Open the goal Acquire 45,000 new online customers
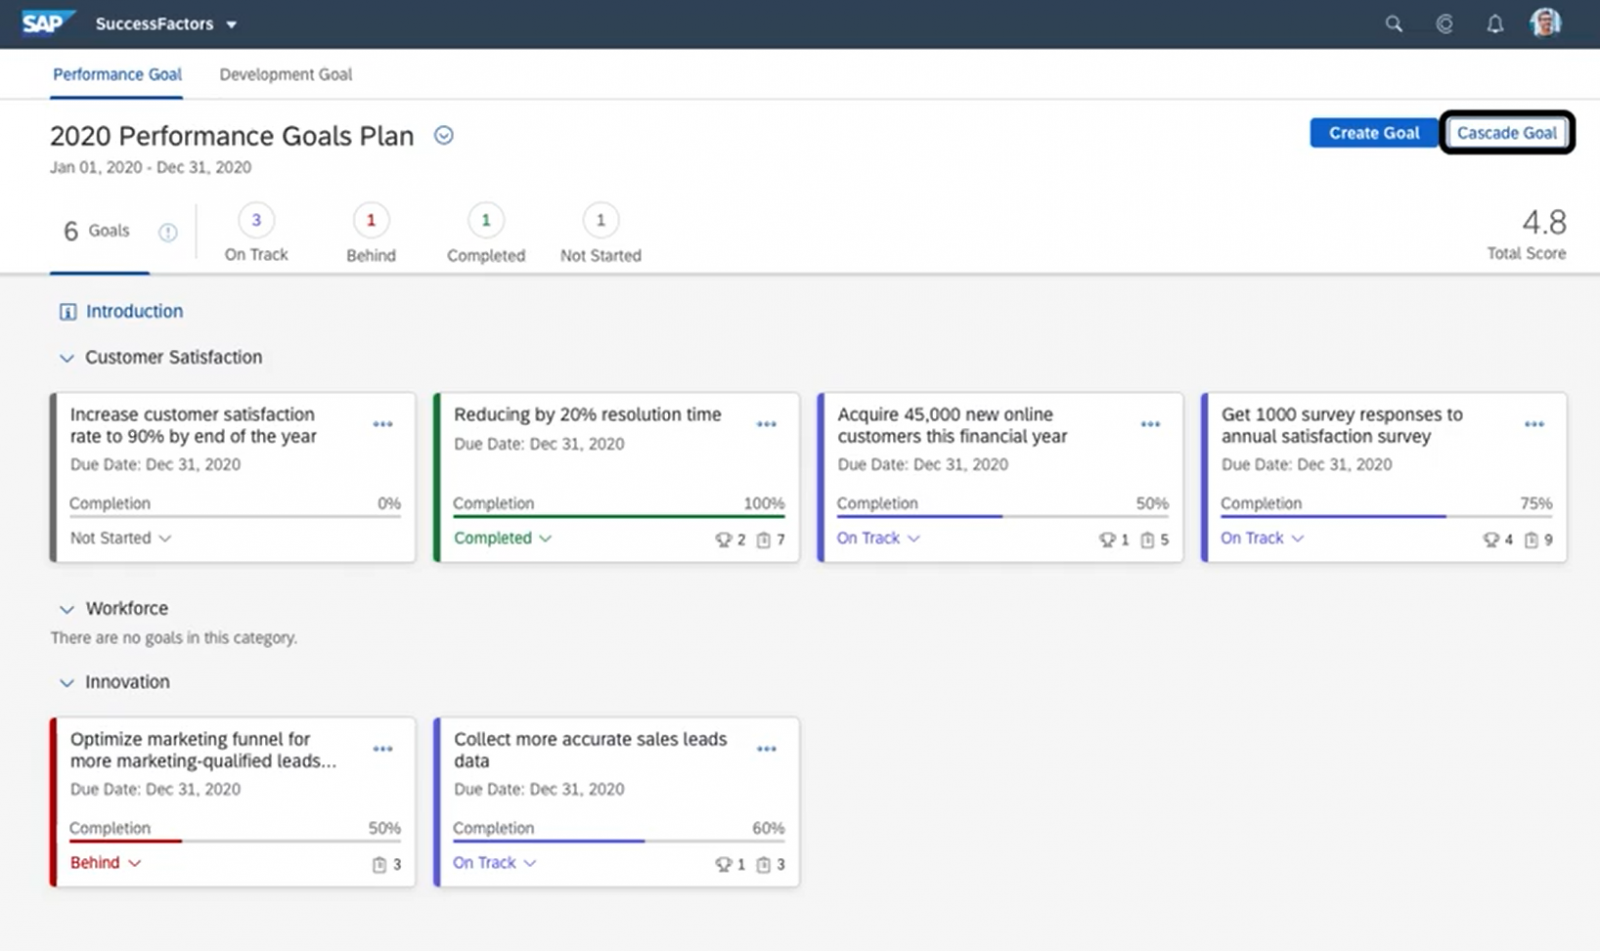Image resolution: width=1600 pixels, height=951 pixels. click(x=952, y=425)
